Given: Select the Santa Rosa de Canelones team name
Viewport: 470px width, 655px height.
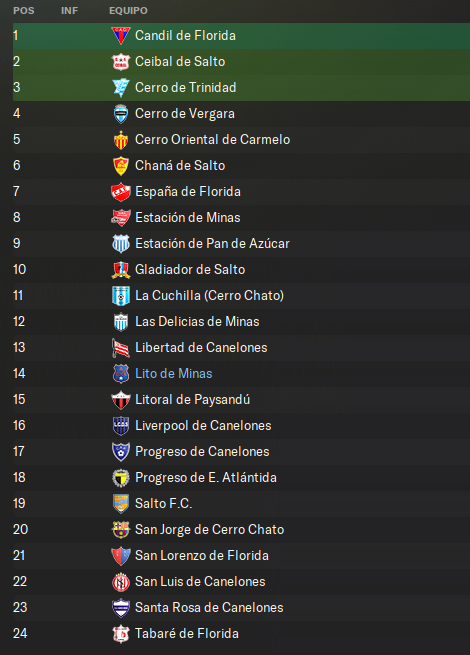Looking at the screenshot, I should click(209, 607).
